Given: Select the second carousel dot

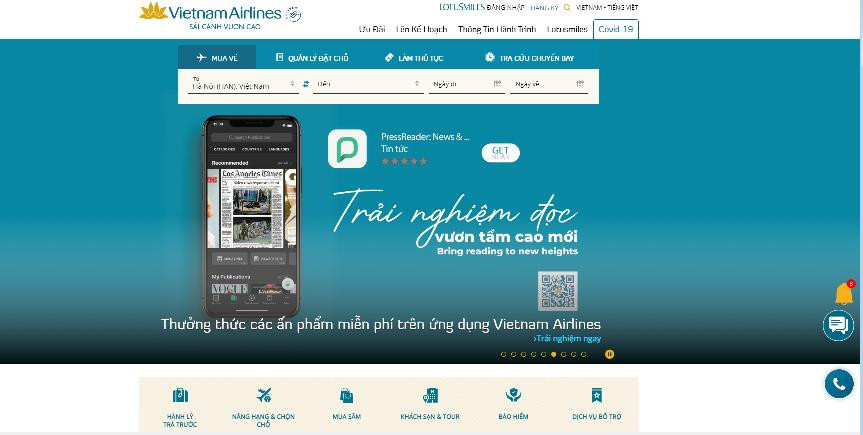Looking at the screenshot, I should [x=513, y=355].
